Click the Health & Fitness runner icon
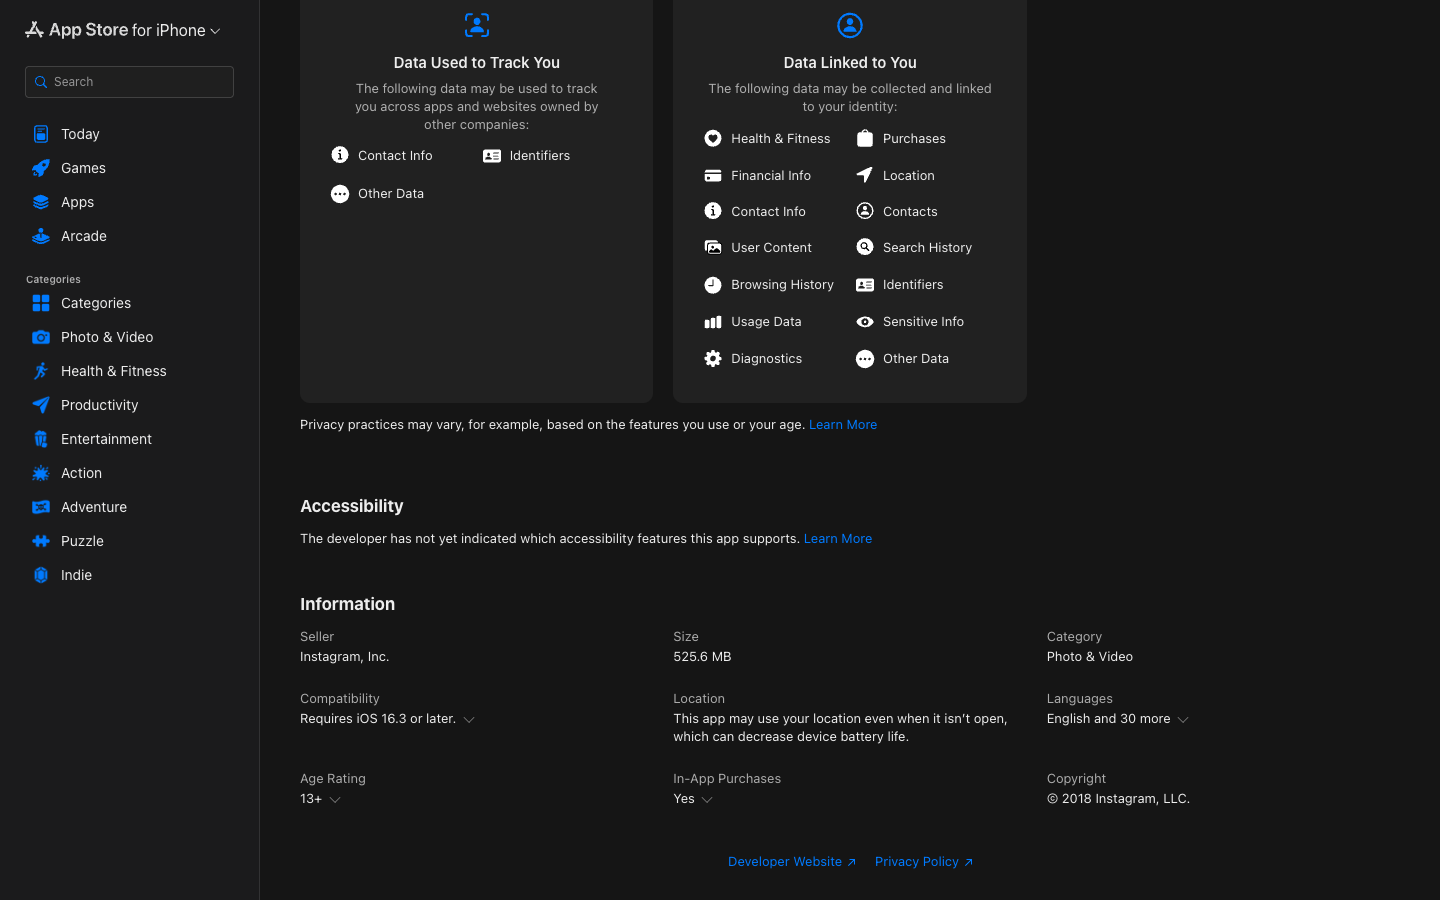The width and height of the screenshot is (1440, 900). click(41, 371)
